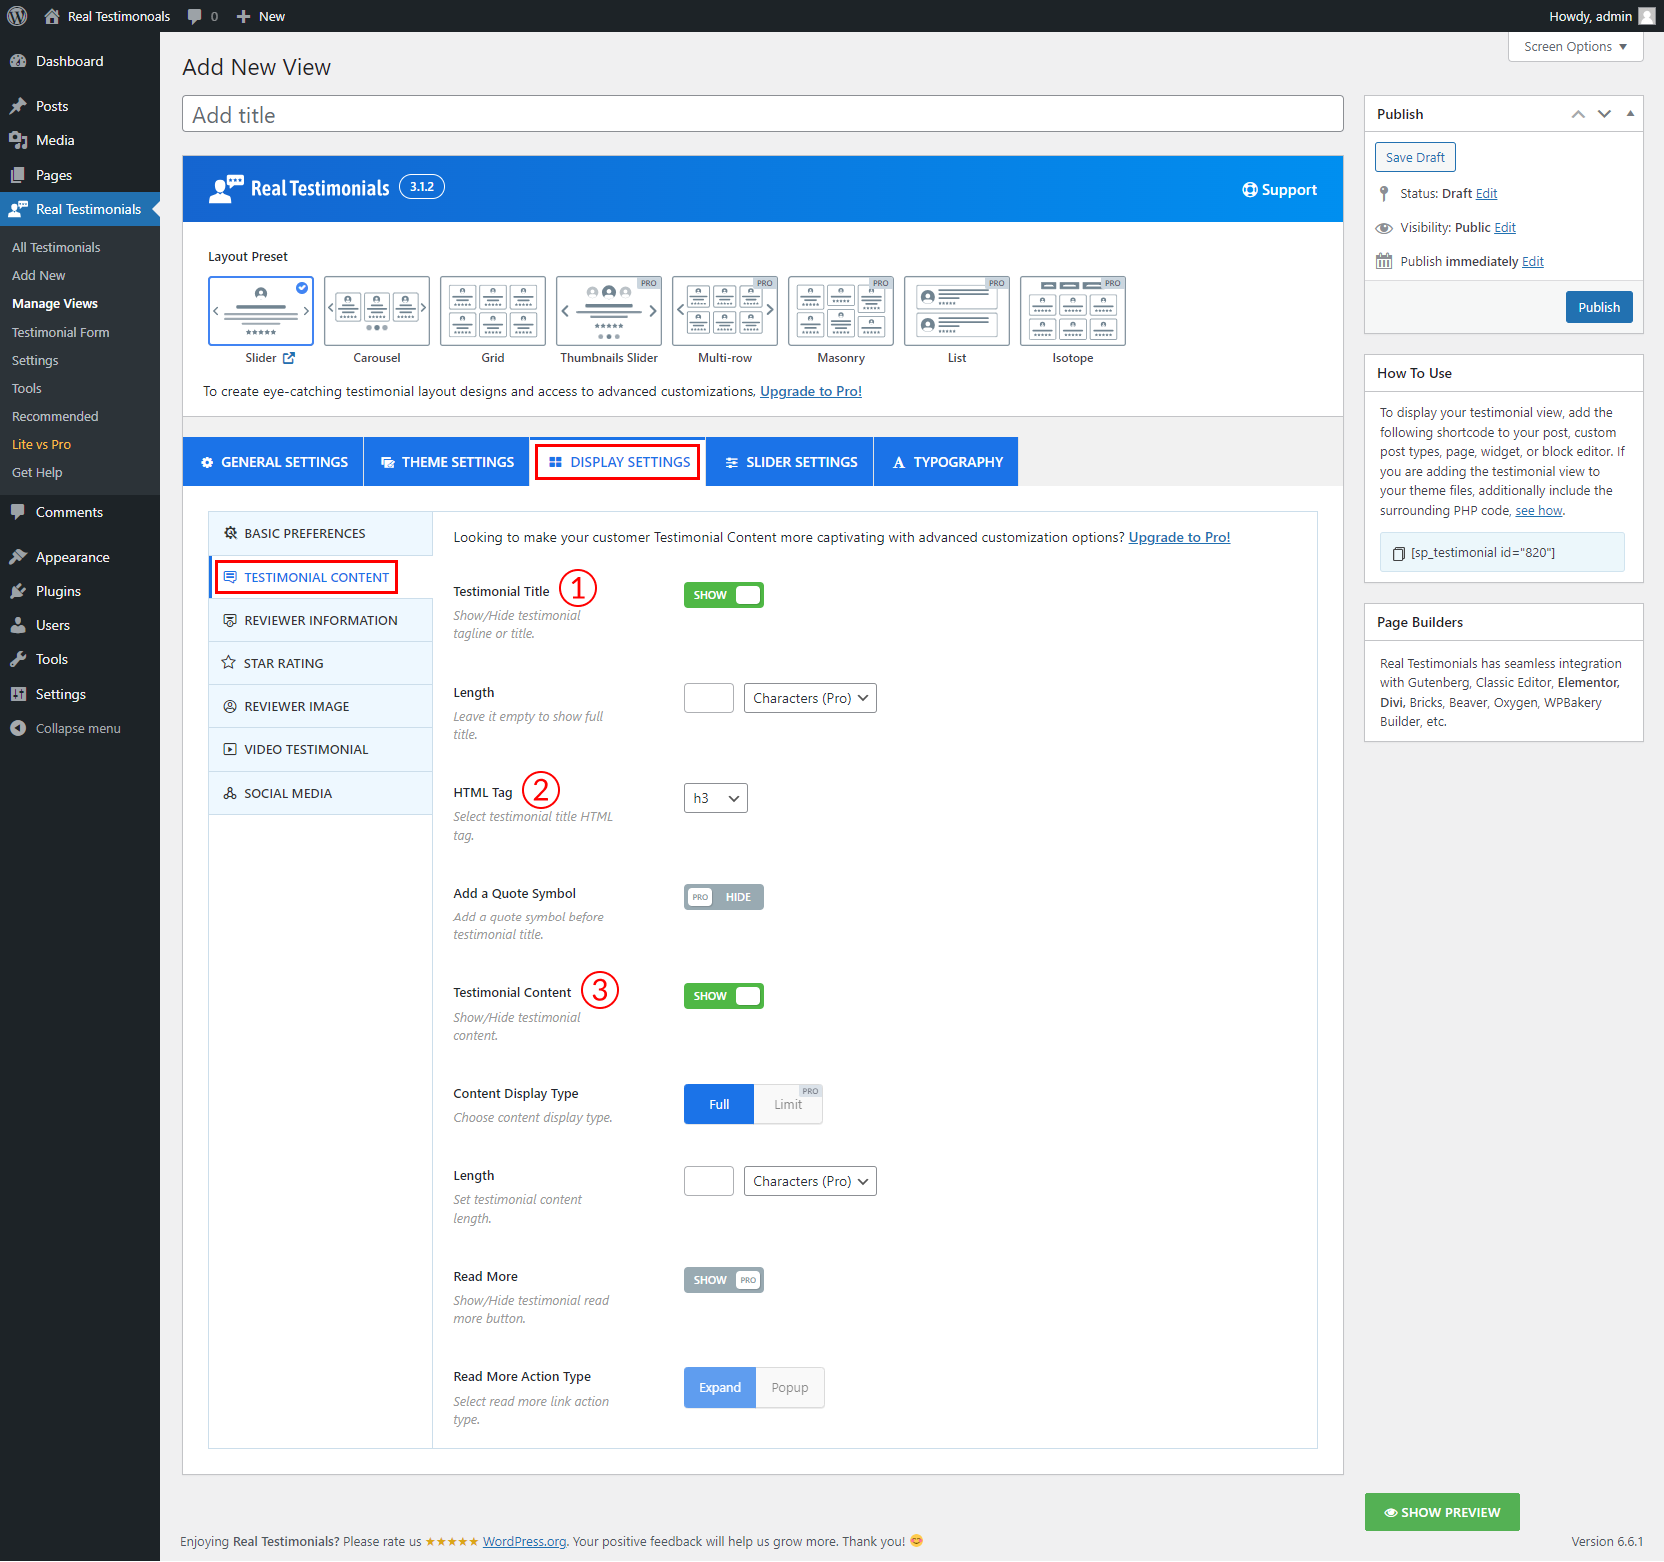
Task: Choose the Grid layout preset icon
Action: (x=493, y=311)
